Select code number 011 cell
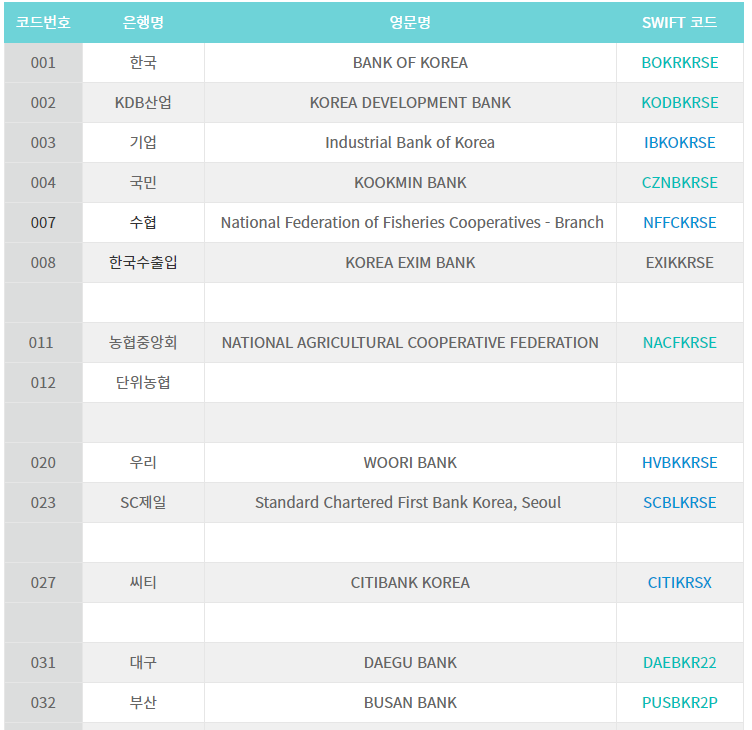 41,342
